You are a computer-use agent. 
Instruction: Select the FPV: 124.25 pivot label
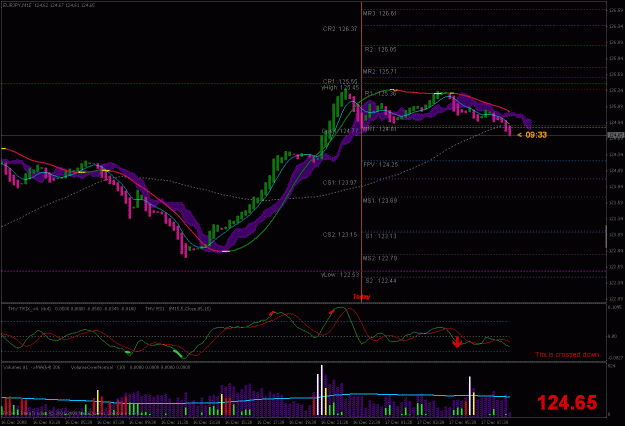(x=381, y=165)
